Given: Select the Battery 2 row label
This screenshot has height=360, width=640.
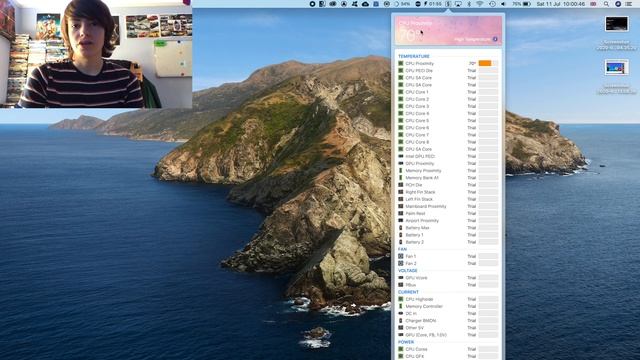Looking at the screenshot, I should (414, 242).
